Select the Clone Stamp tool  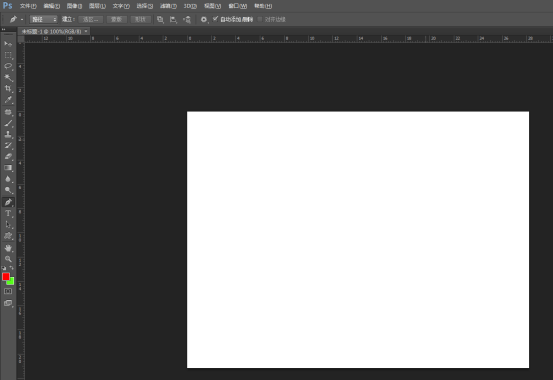click(8, 134)
